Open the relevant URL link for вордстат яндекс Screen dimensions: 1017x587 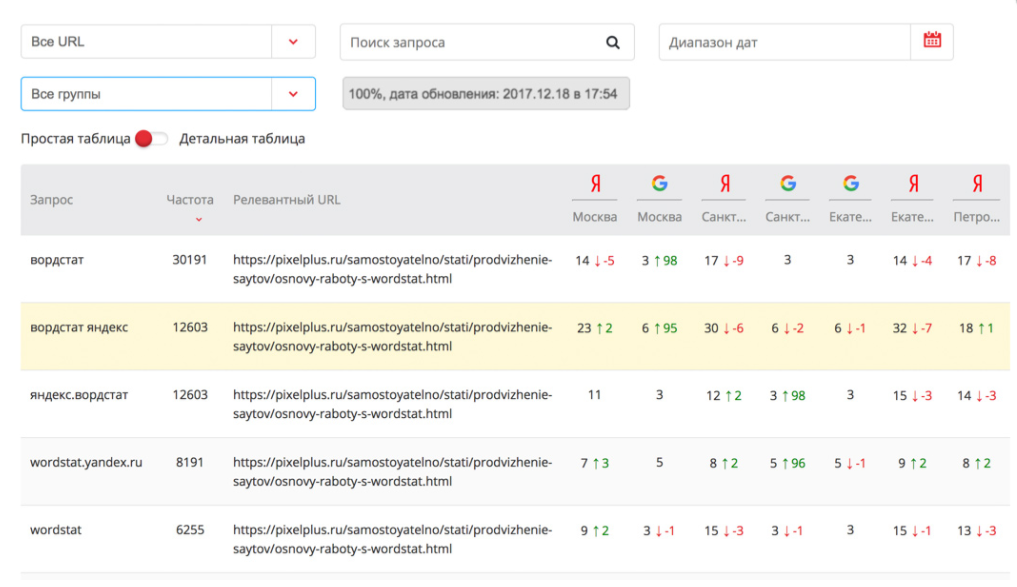click(392, 337)
